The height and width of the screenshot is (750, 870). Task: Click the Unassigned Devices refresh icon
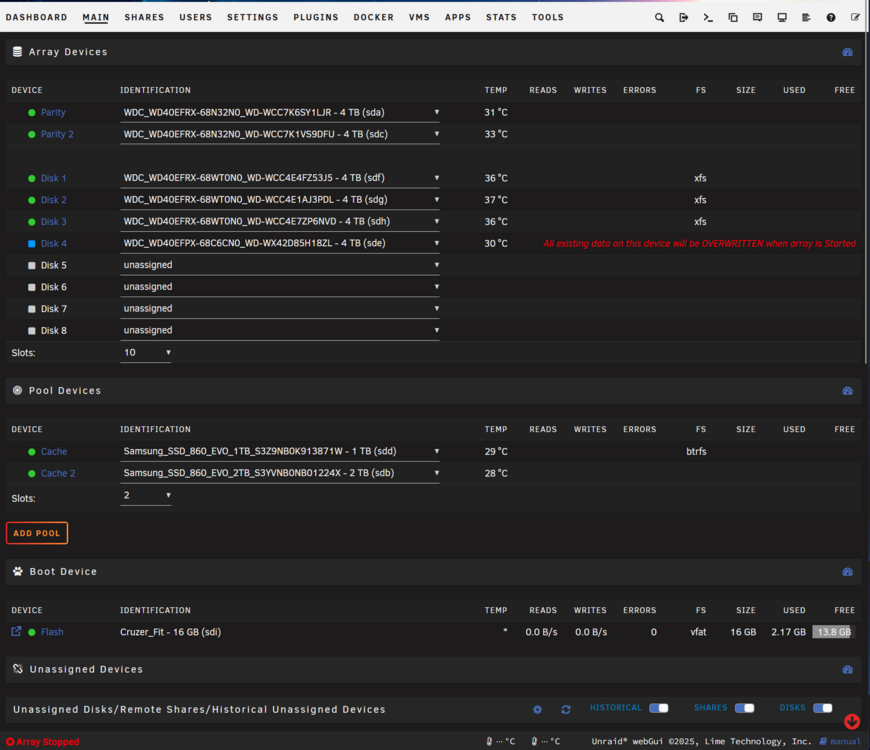[565, 709]
